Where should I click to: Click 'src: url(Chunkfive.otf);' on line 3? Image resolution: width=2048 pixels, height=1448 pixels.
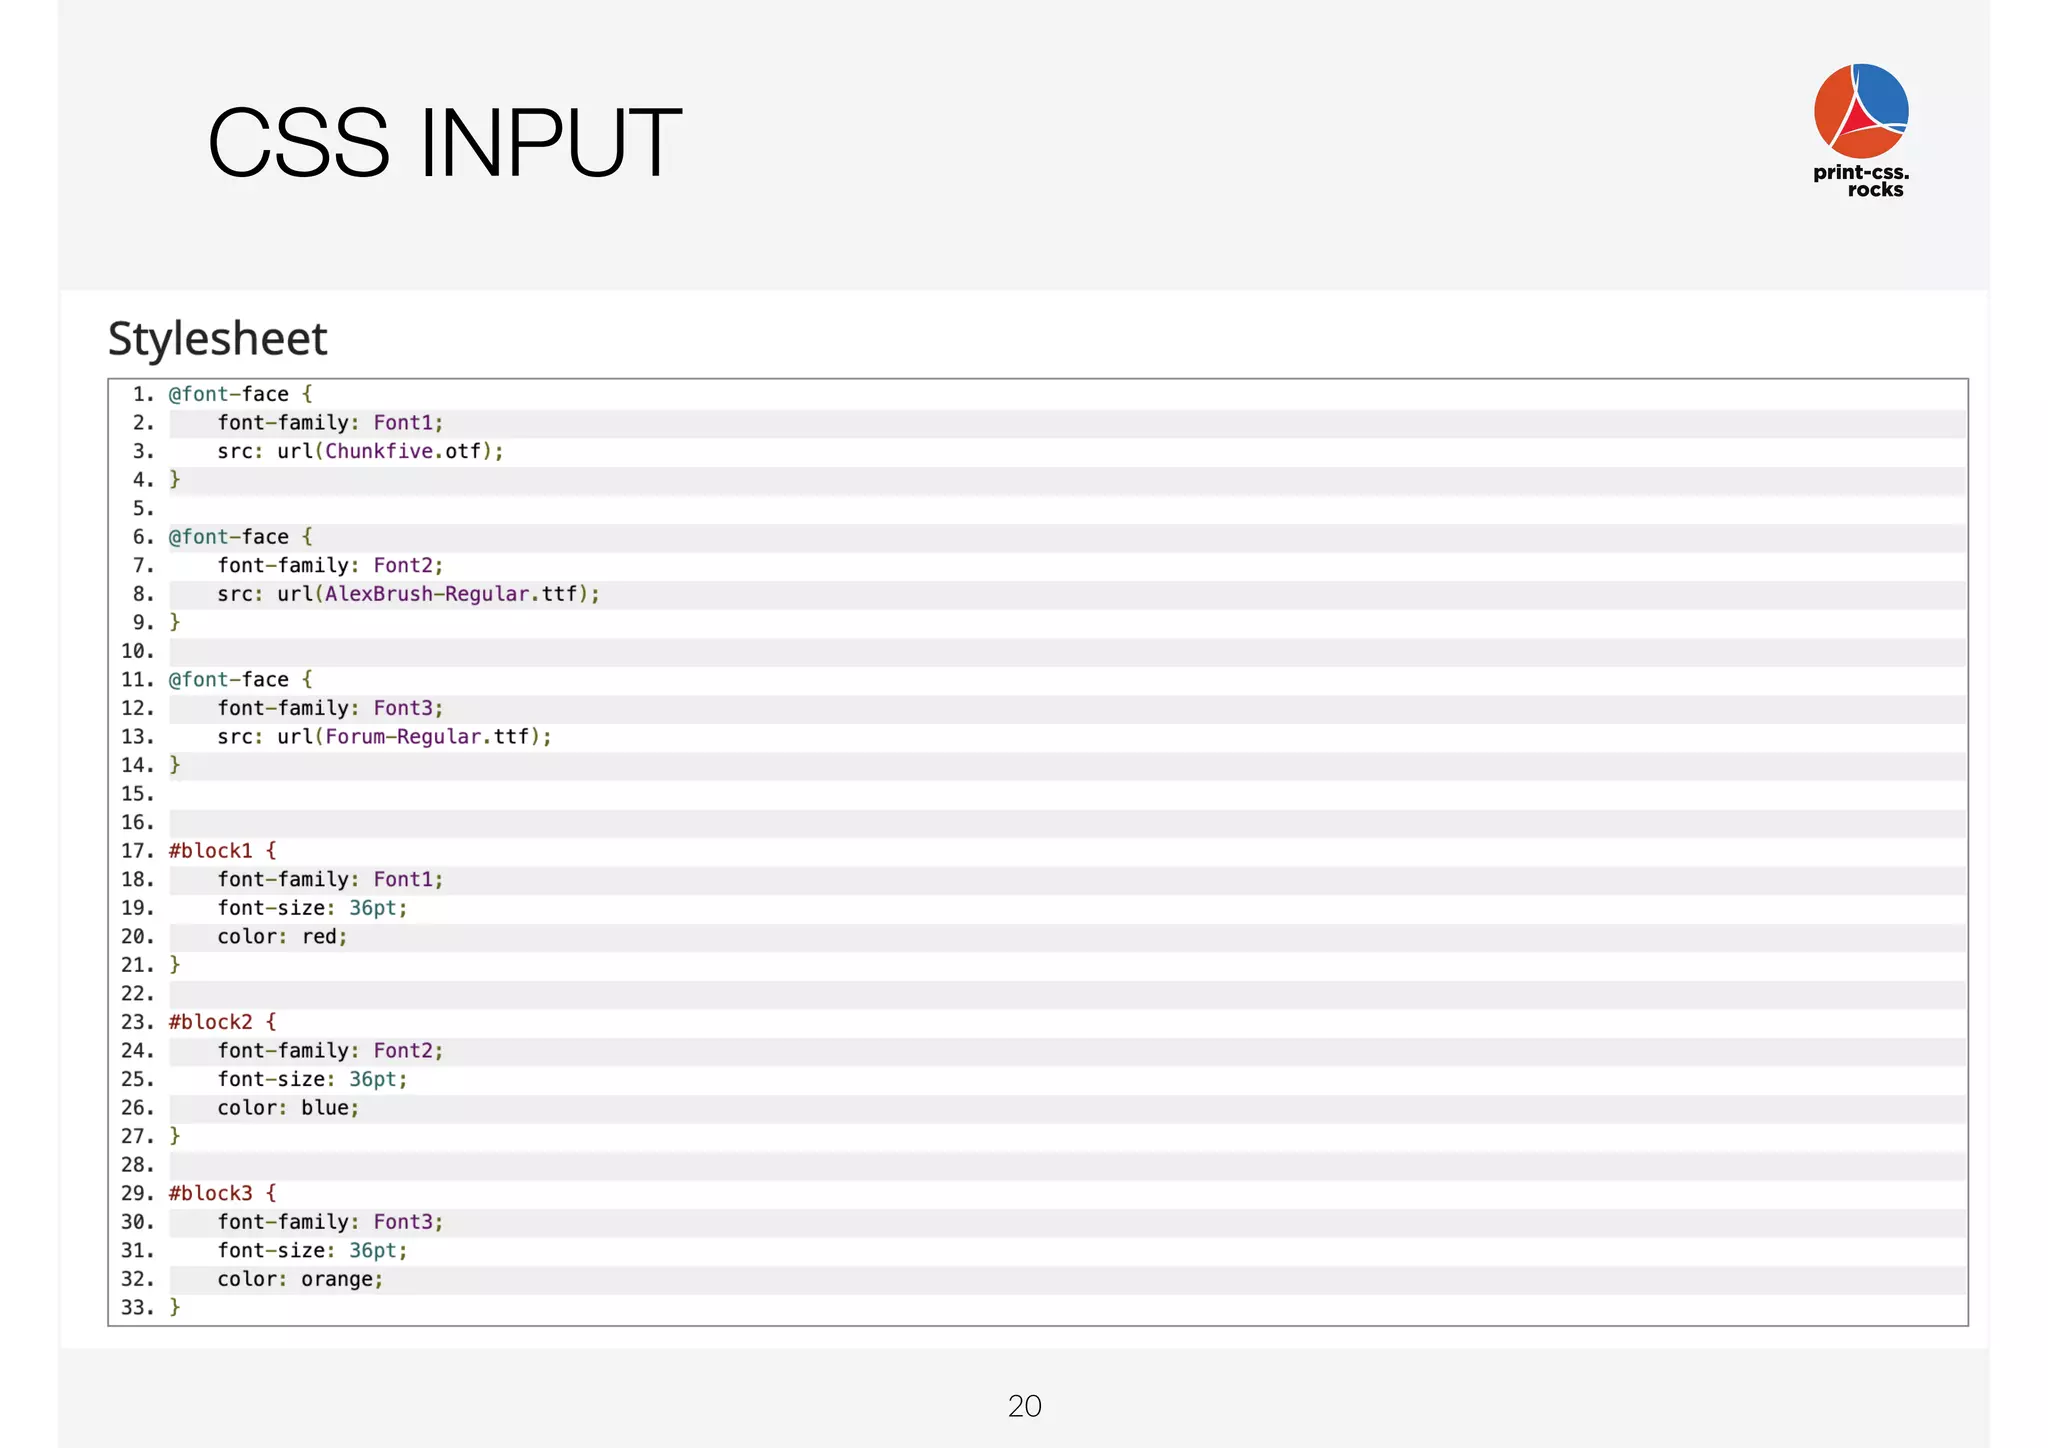(x=360, y=451)
